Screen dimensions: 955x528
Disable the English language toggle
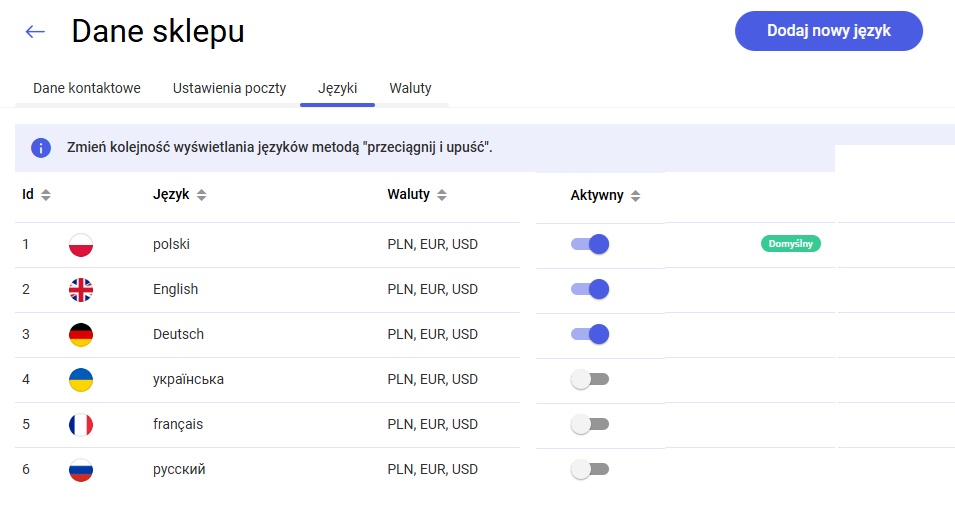pyautogui.click(x=590, y=289)
